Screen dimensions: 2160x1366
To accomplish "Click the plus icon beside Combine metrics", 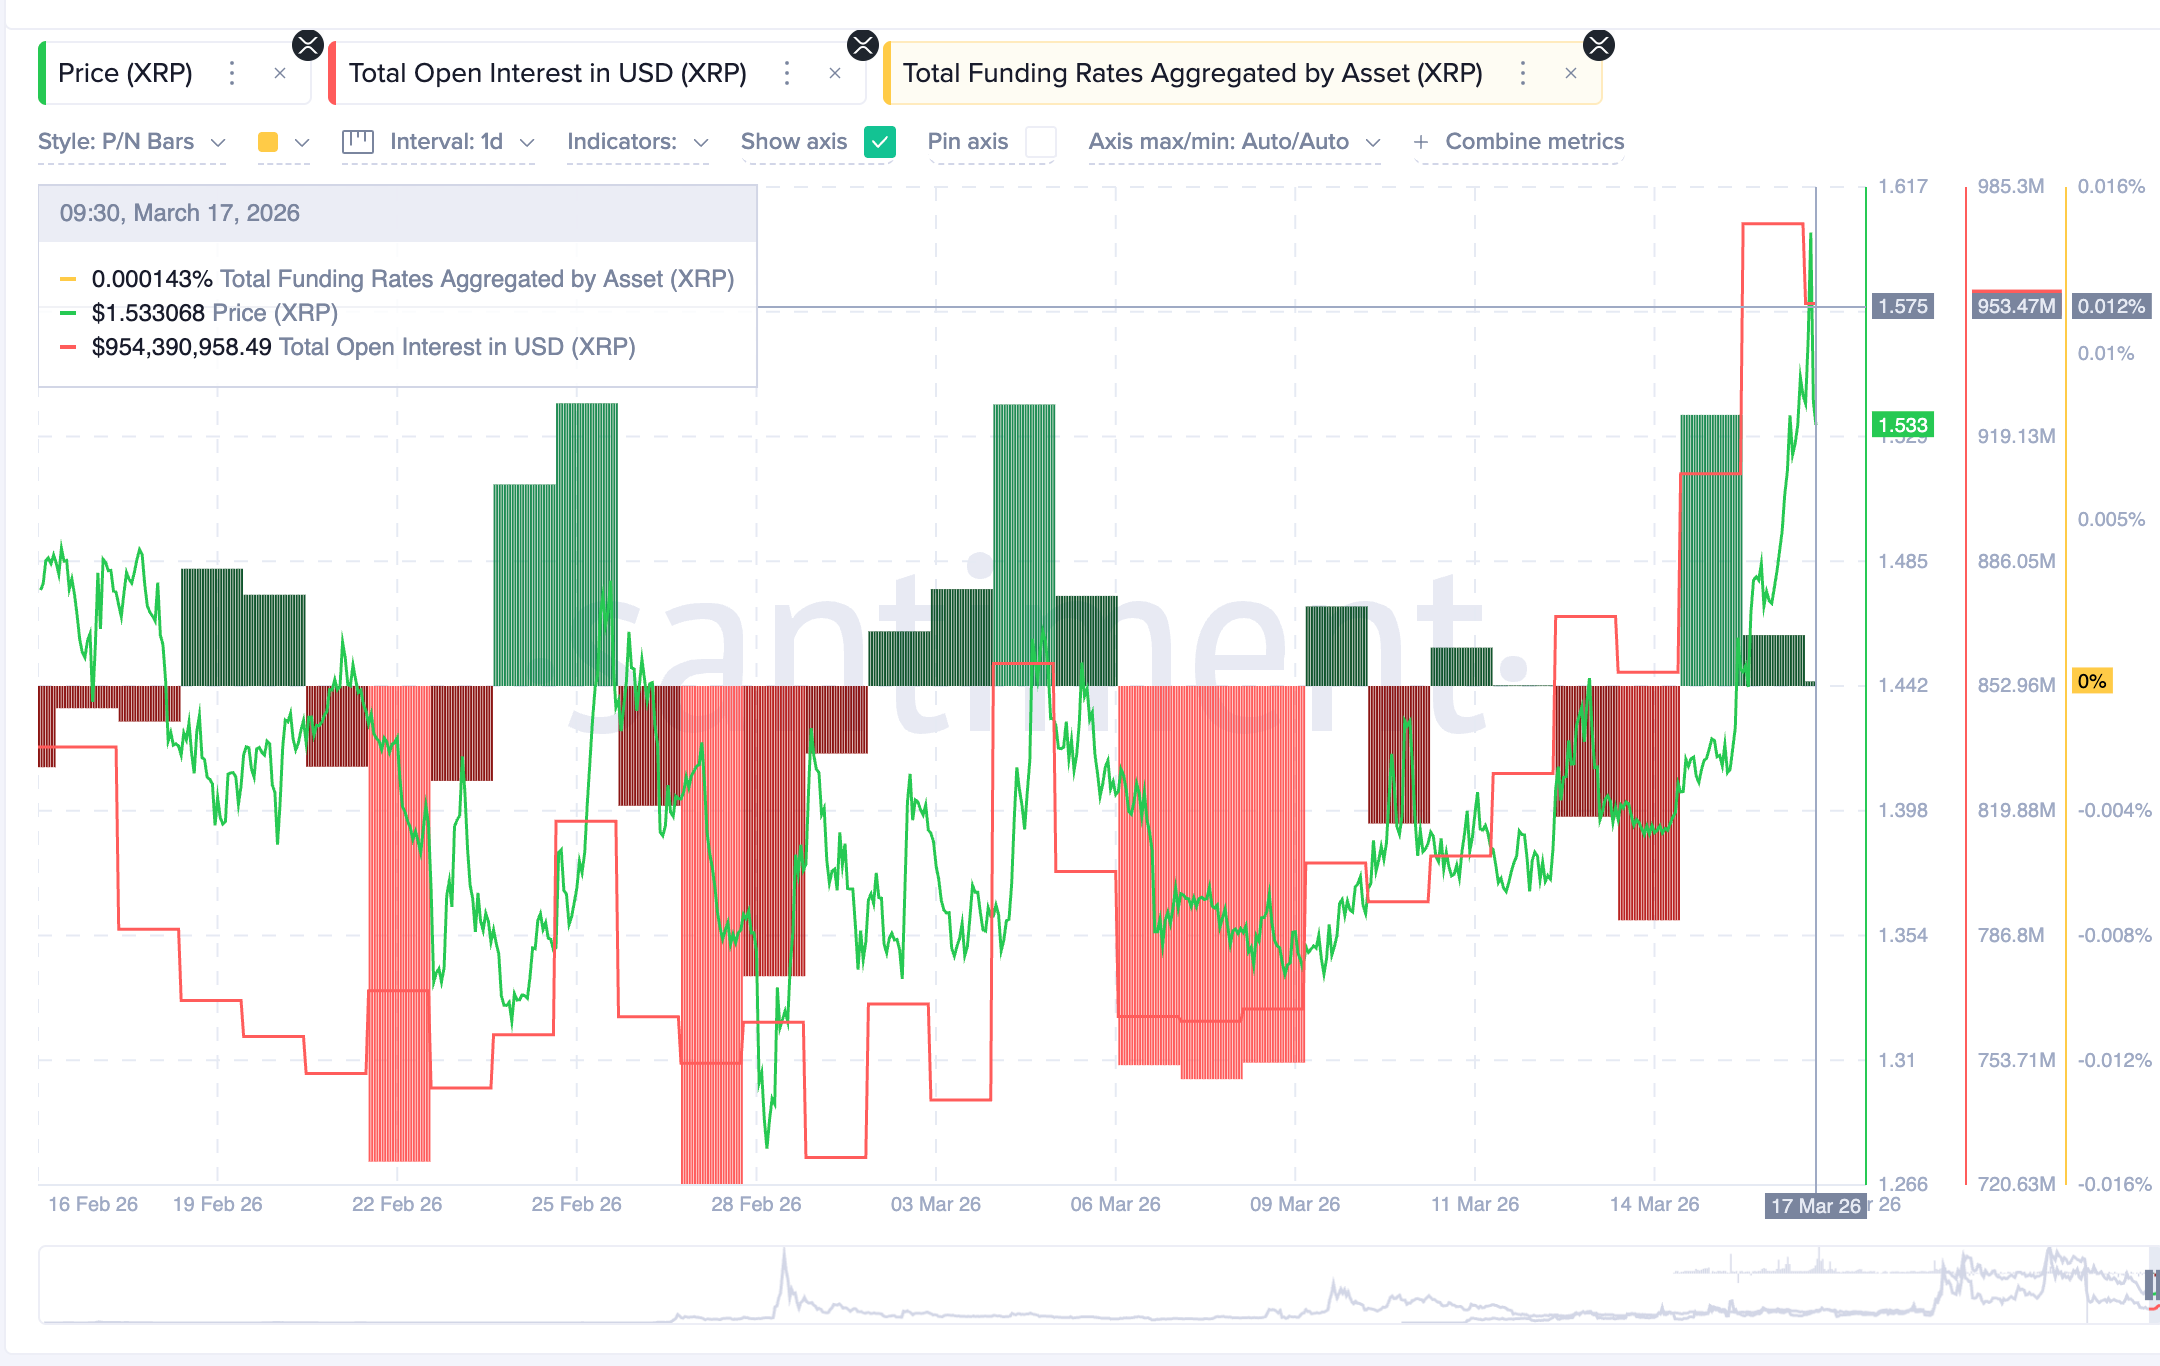I will 1420,142.
